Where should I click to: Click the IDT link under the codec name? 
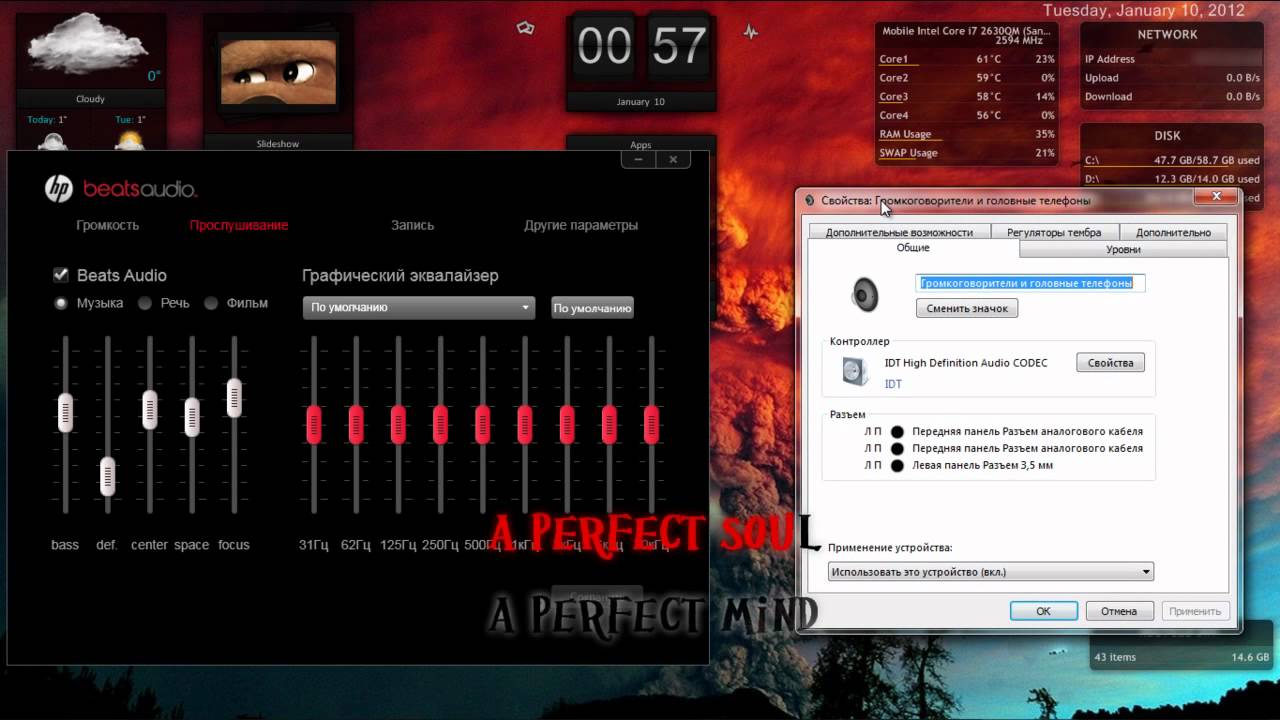[893, 384]
